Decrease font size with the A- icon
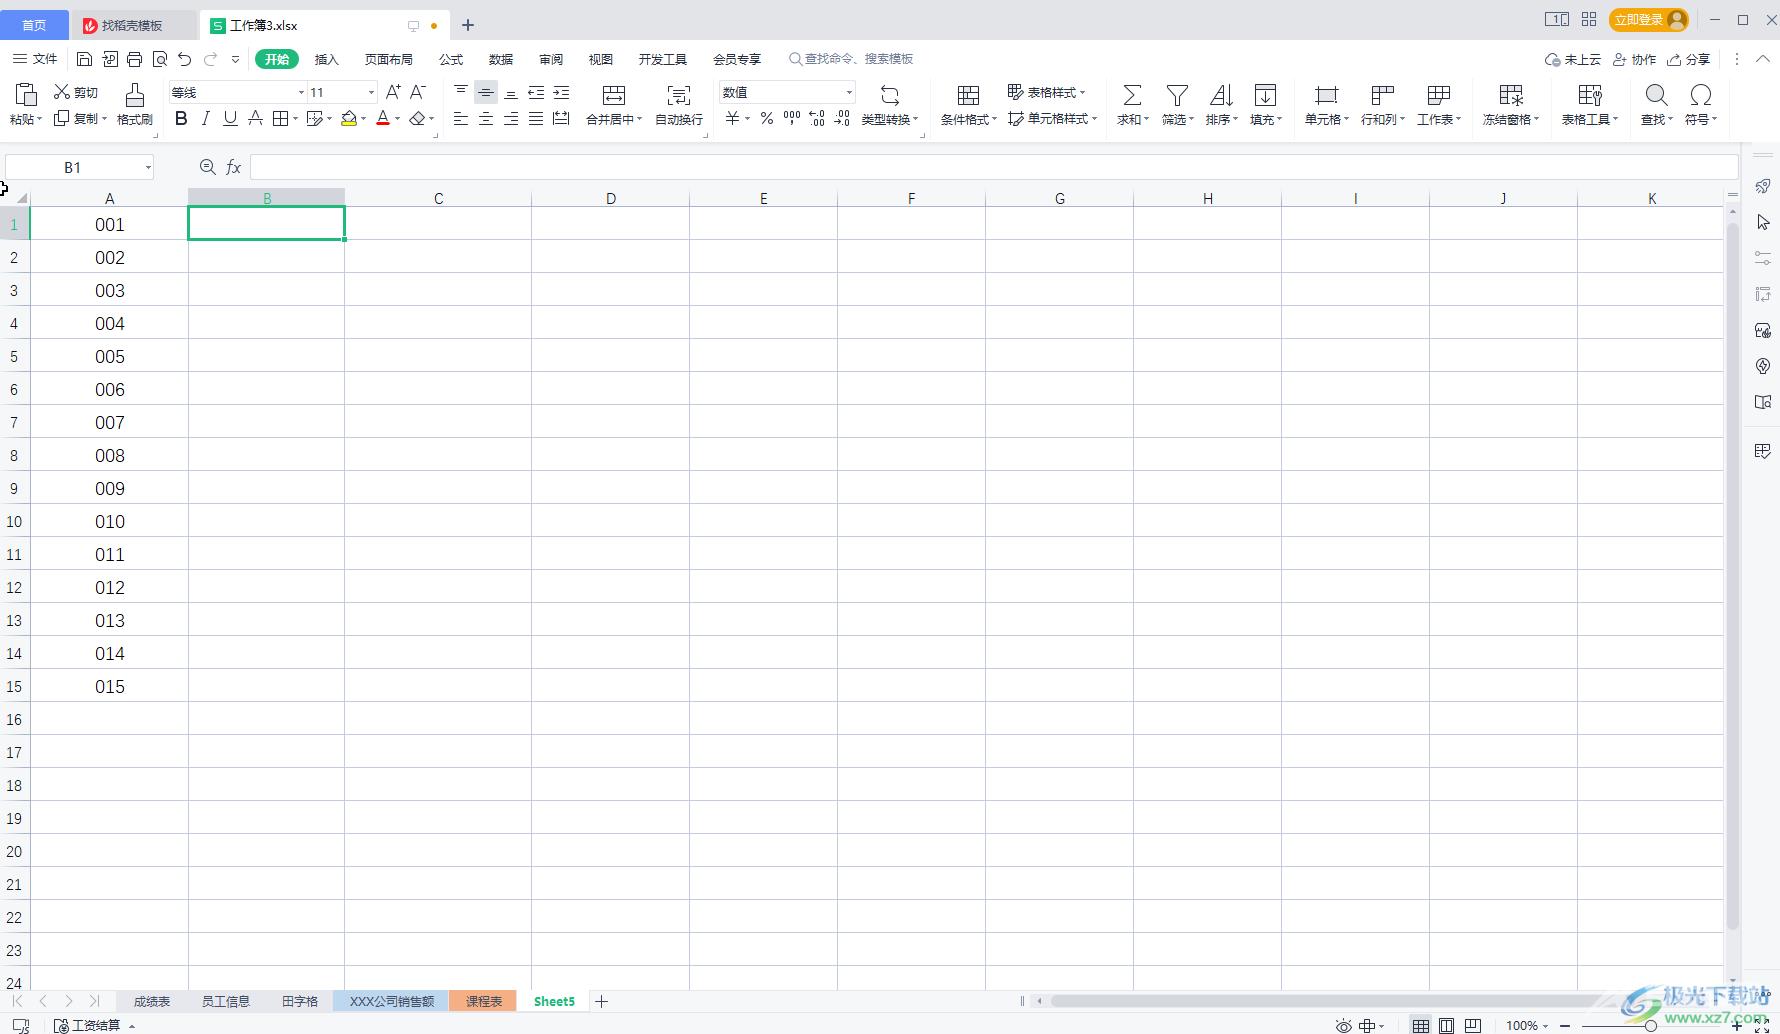The height and width of the screenshot is (1034, 1780). [x=418, y=92]
